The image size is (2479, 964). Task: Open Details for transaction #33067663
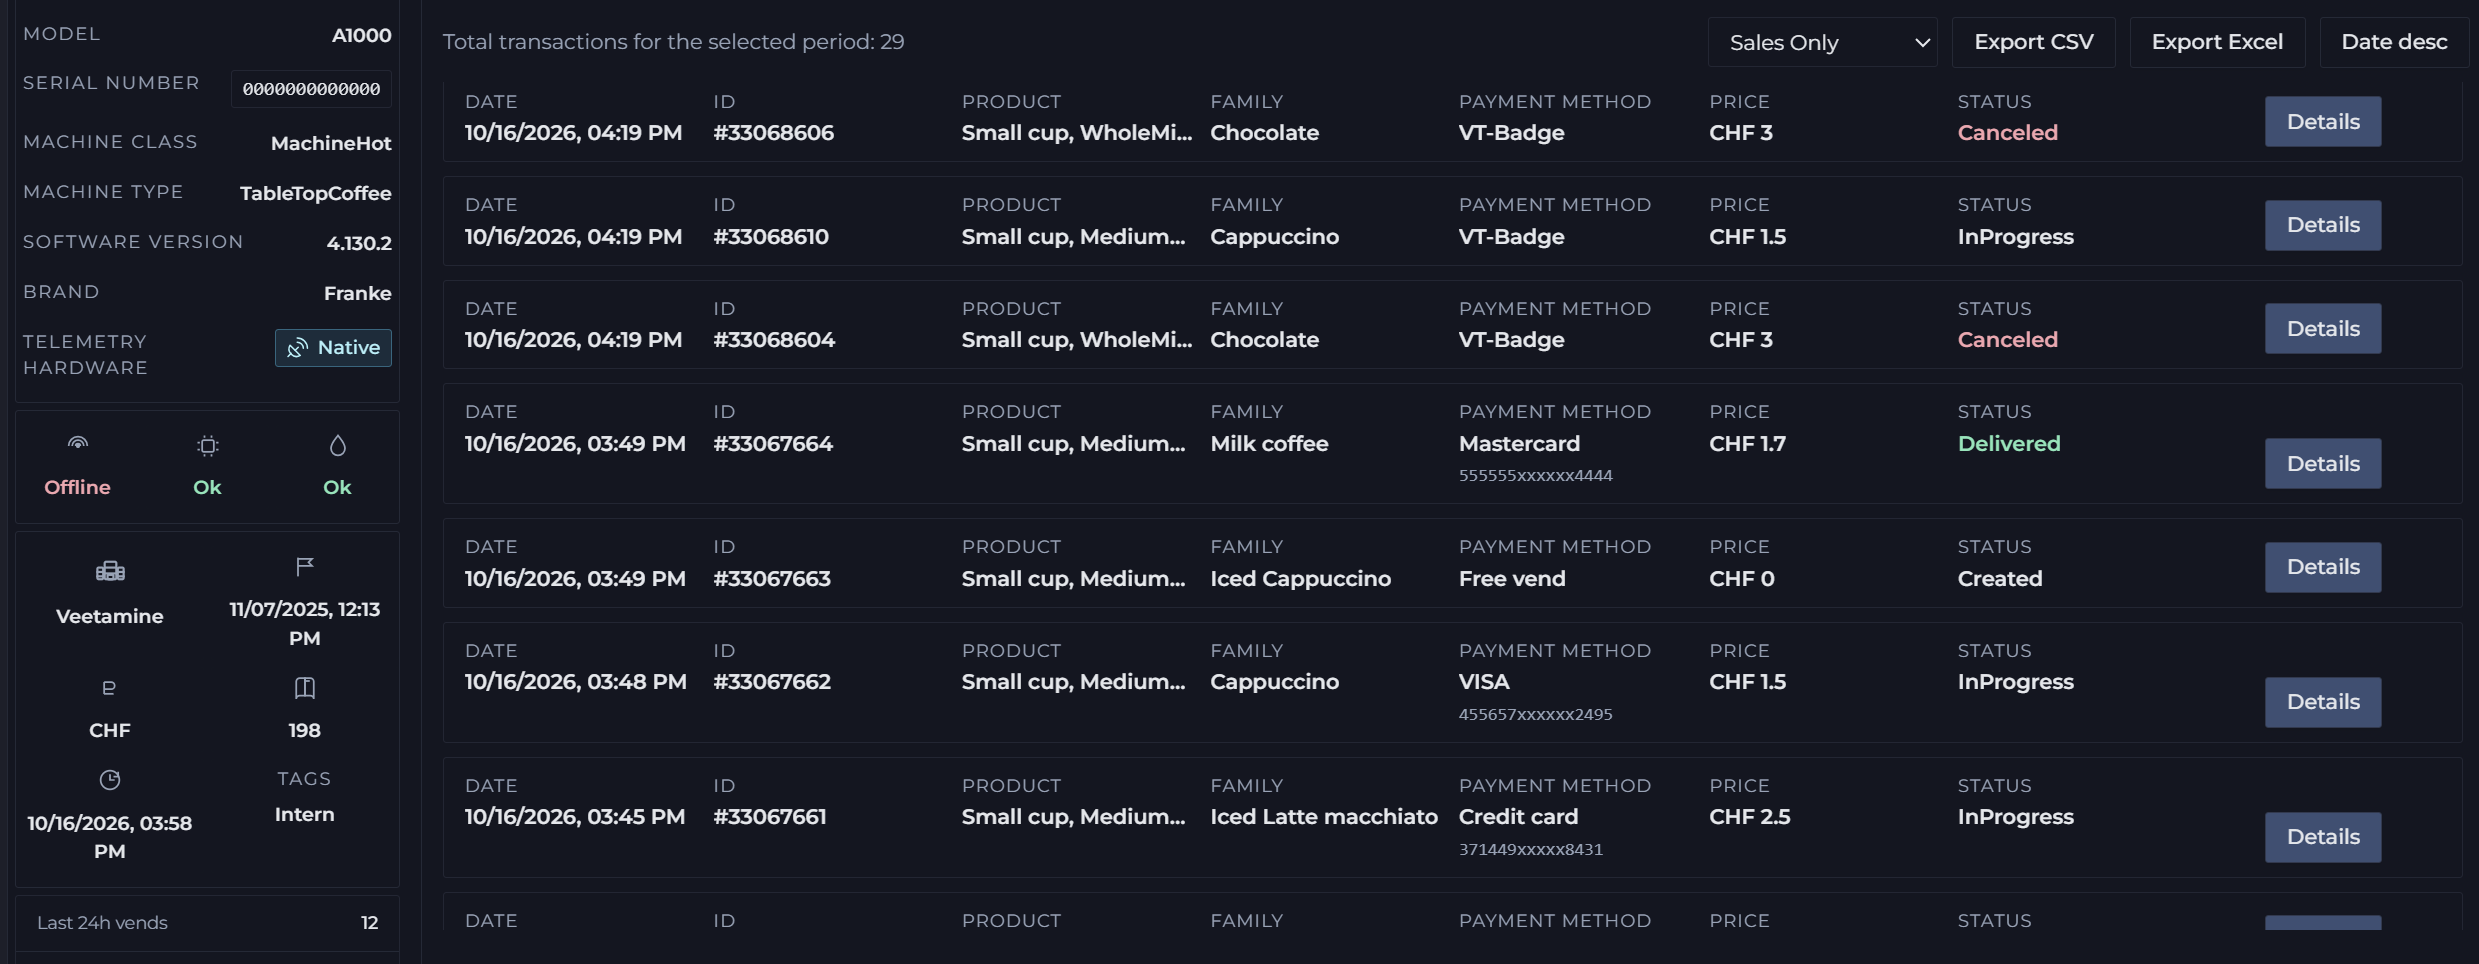pos(2323,567)
